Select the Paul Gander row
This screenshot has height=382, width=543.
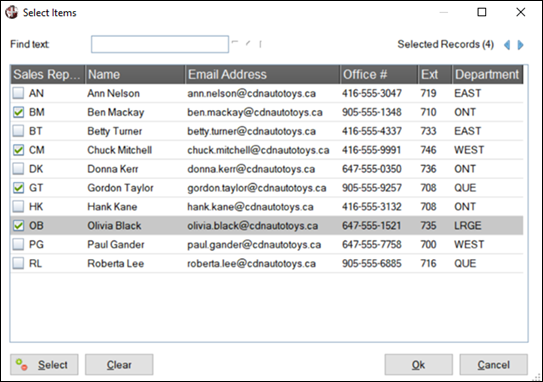267,245
